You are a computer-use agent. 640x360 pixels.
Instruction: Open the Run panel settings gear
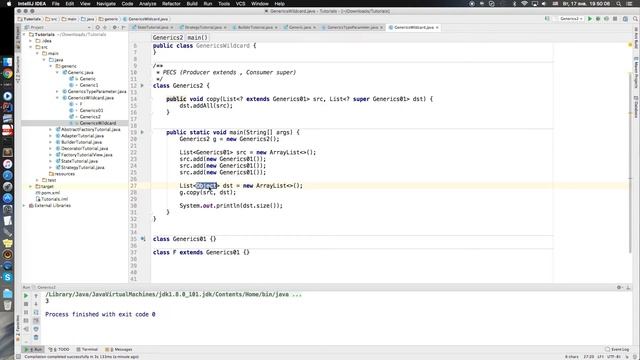coord(619,287)
